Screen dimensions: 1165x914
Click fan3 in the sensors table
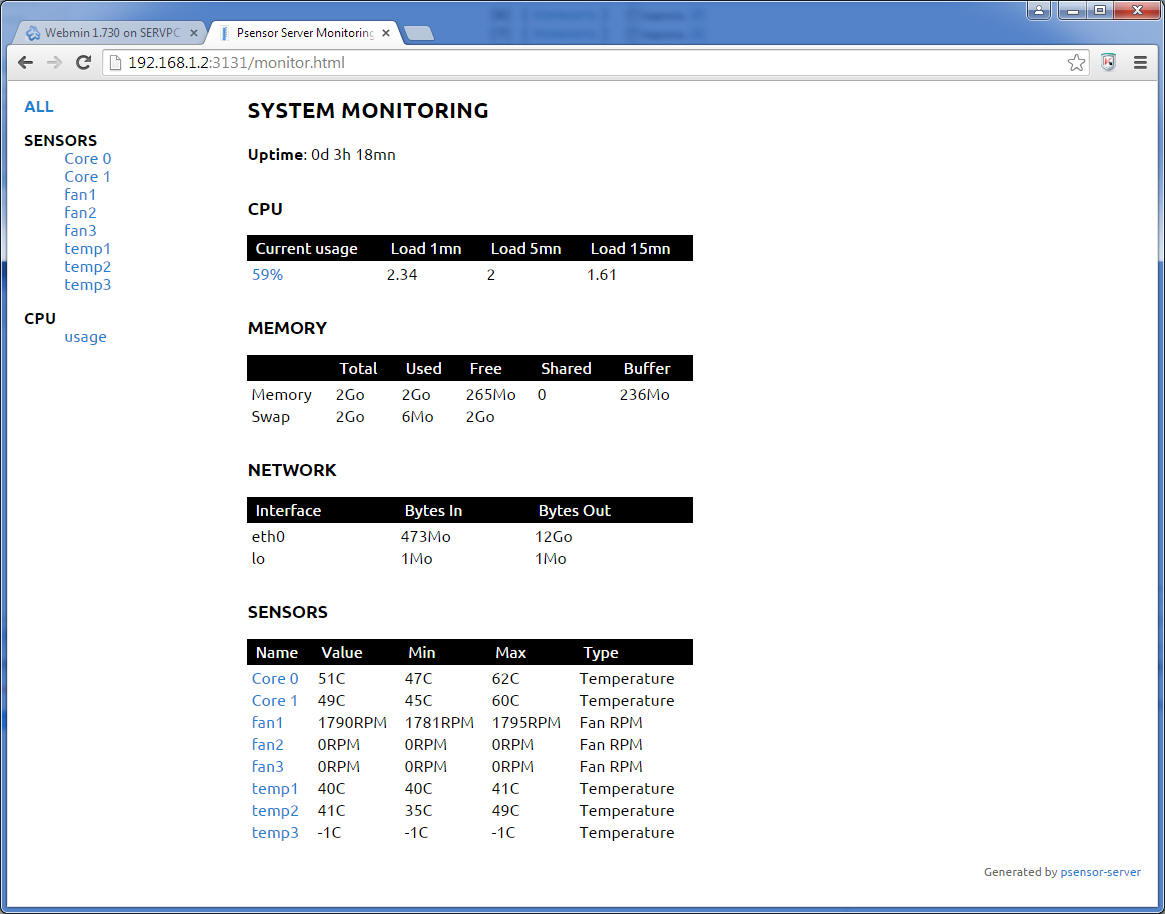267,766
